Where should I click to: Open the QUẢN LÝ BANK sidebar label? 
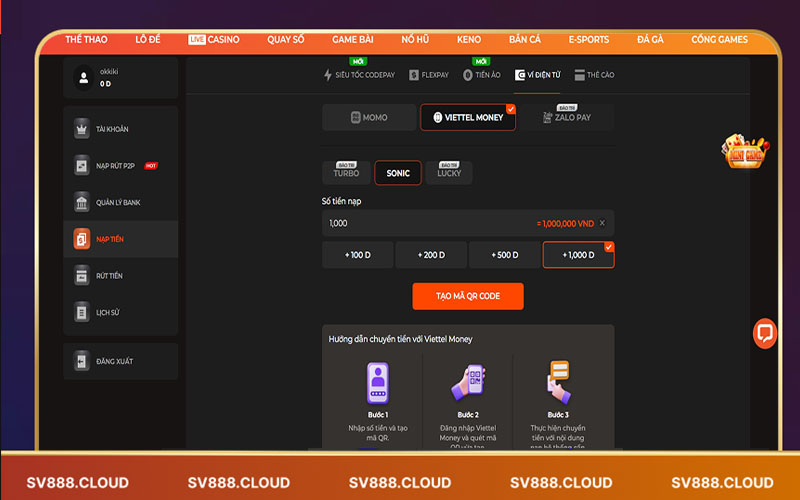(118, 203)
